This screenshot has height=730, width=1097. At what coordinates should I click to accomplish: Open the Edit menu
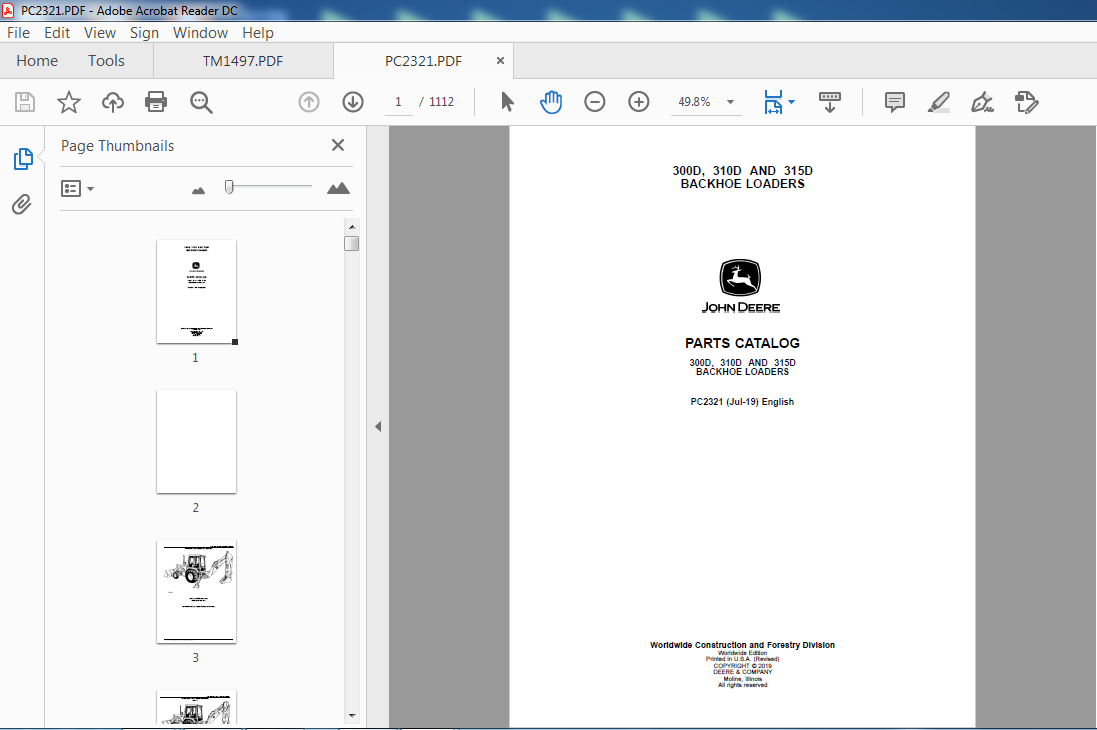[x=57, y=33]
